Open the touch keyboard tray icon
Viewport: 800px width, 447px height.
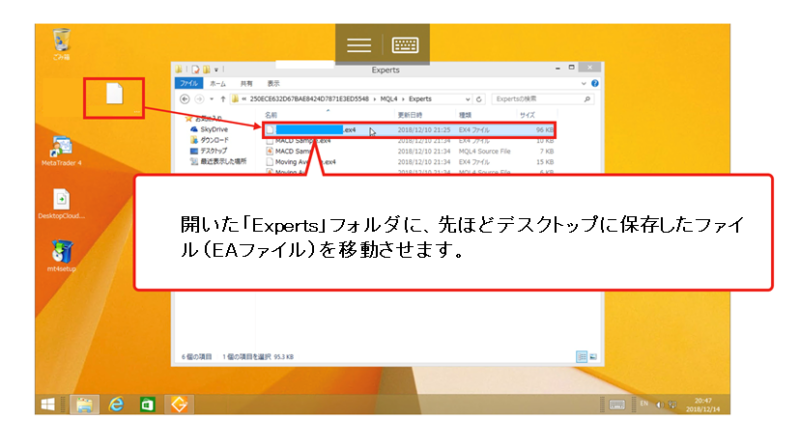617,405
